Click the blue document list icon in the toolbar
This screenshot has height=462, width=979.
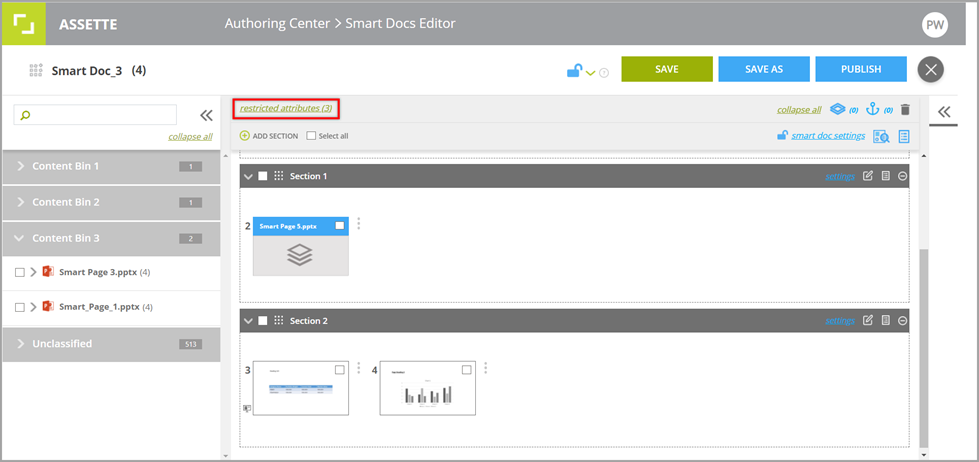(904, 136)
